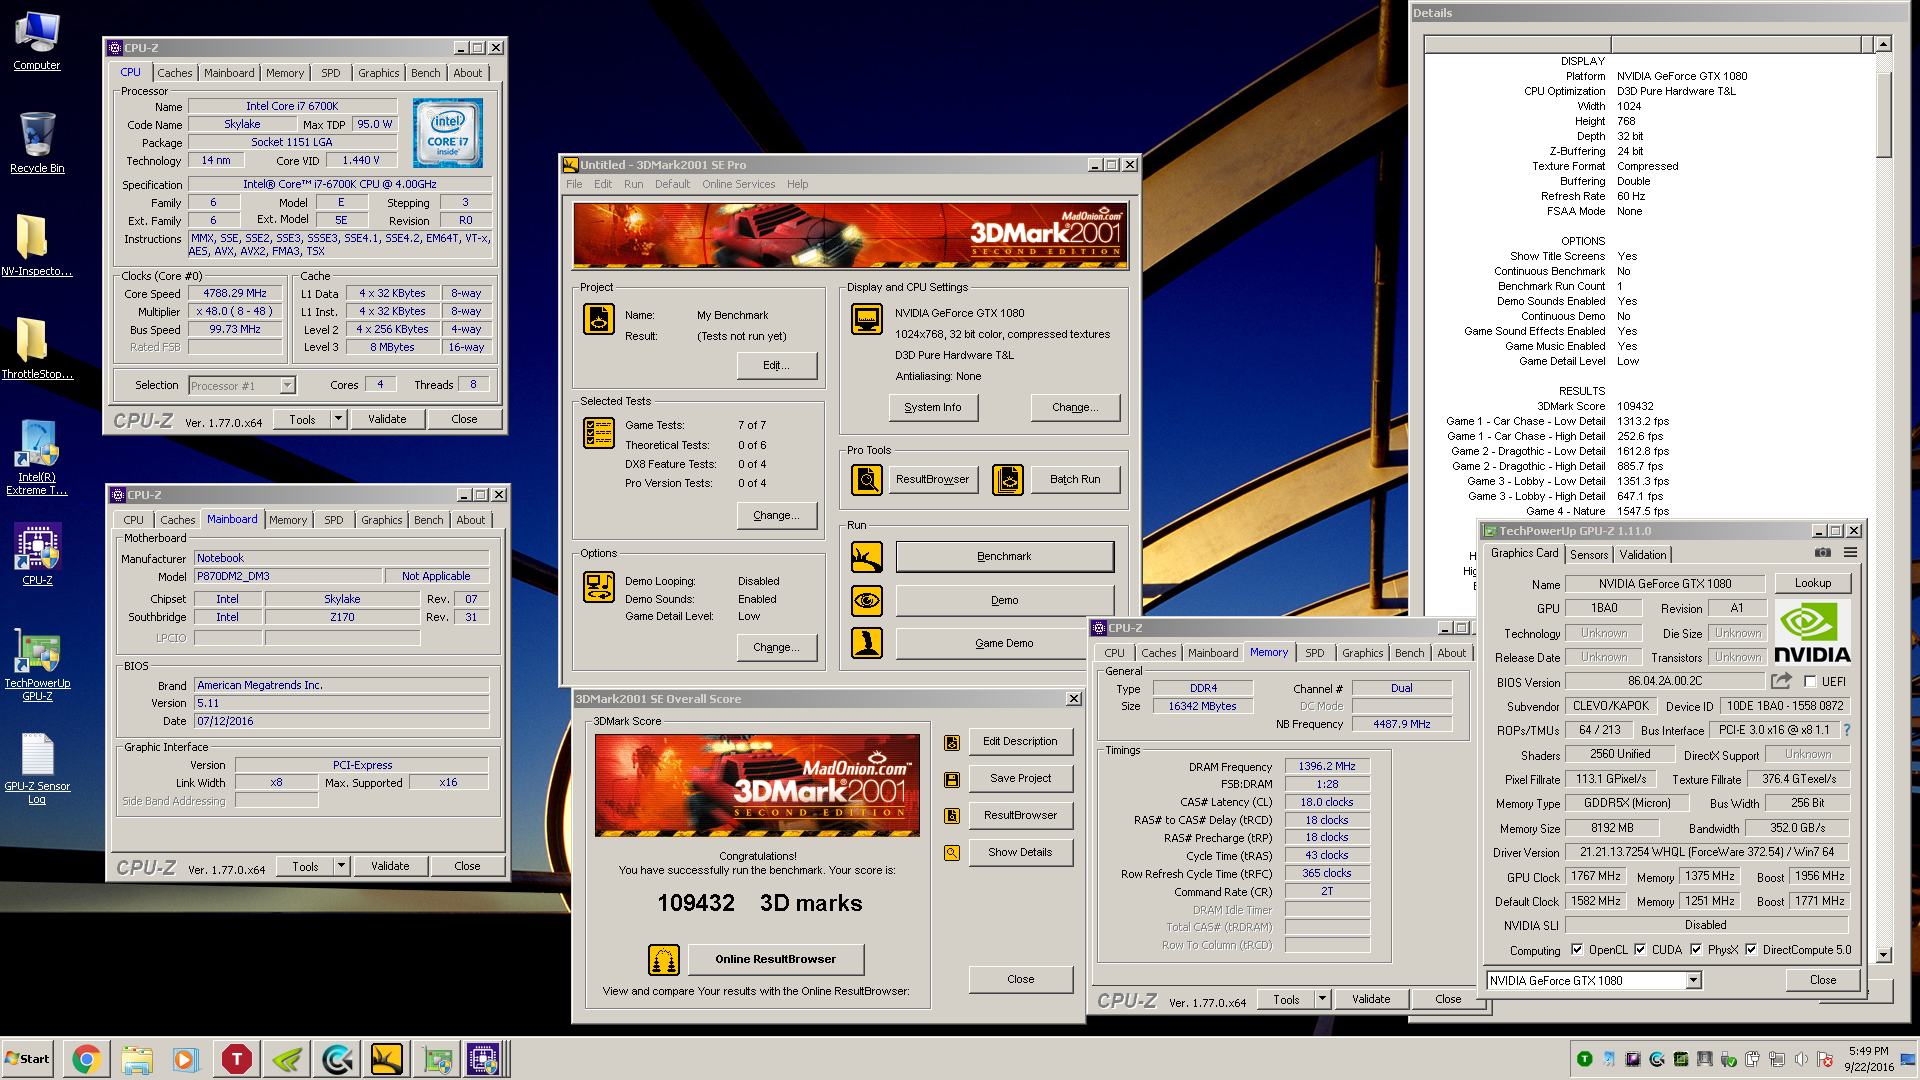Open the ThrottleStop folder on the desktop
The width and height of the screenshot is (1920, 1080).
[x=37, y=348]
